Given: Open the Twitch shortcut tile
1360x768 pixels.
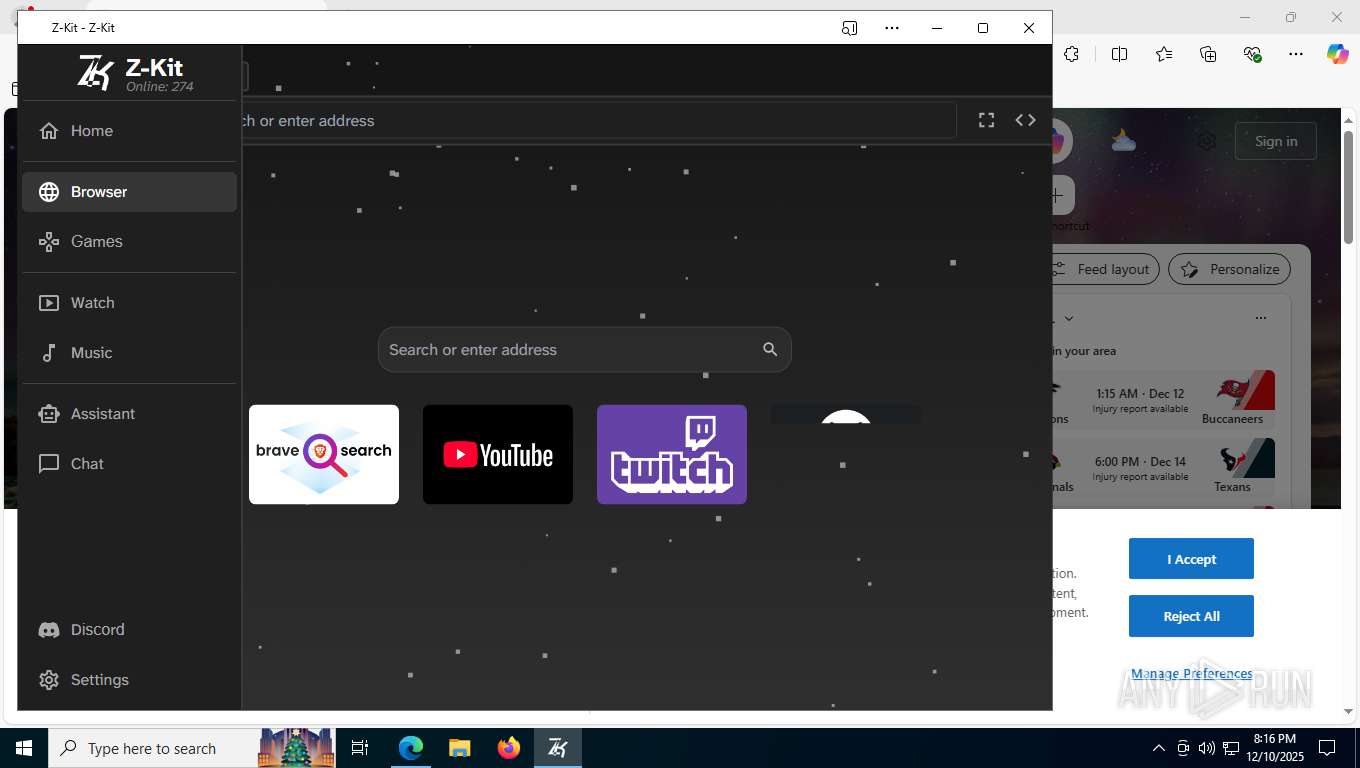Looking at the screenshot, I should coord(672,454).
